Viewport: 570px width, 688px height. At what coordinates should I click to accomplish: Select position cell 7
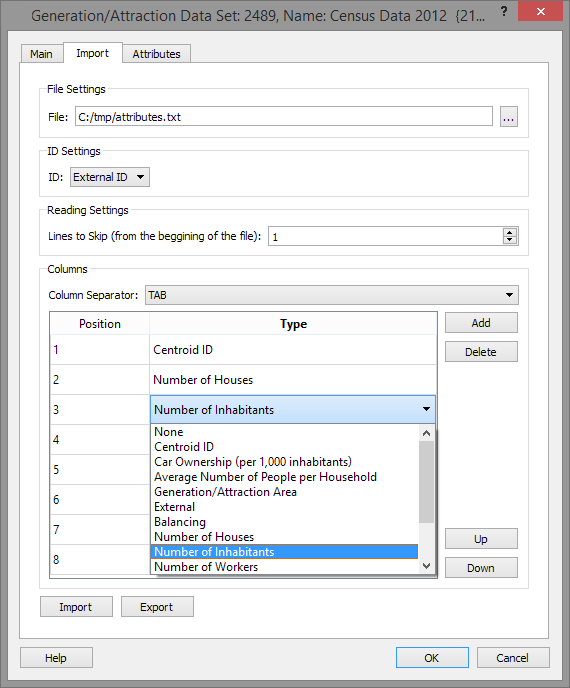[x=100, y=530]
